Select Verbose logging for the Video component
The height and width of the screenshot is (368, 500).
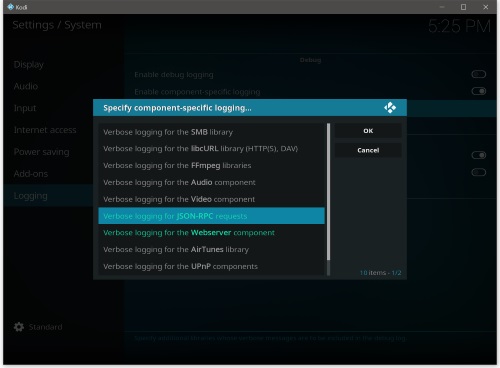click(x=211, y=199)
